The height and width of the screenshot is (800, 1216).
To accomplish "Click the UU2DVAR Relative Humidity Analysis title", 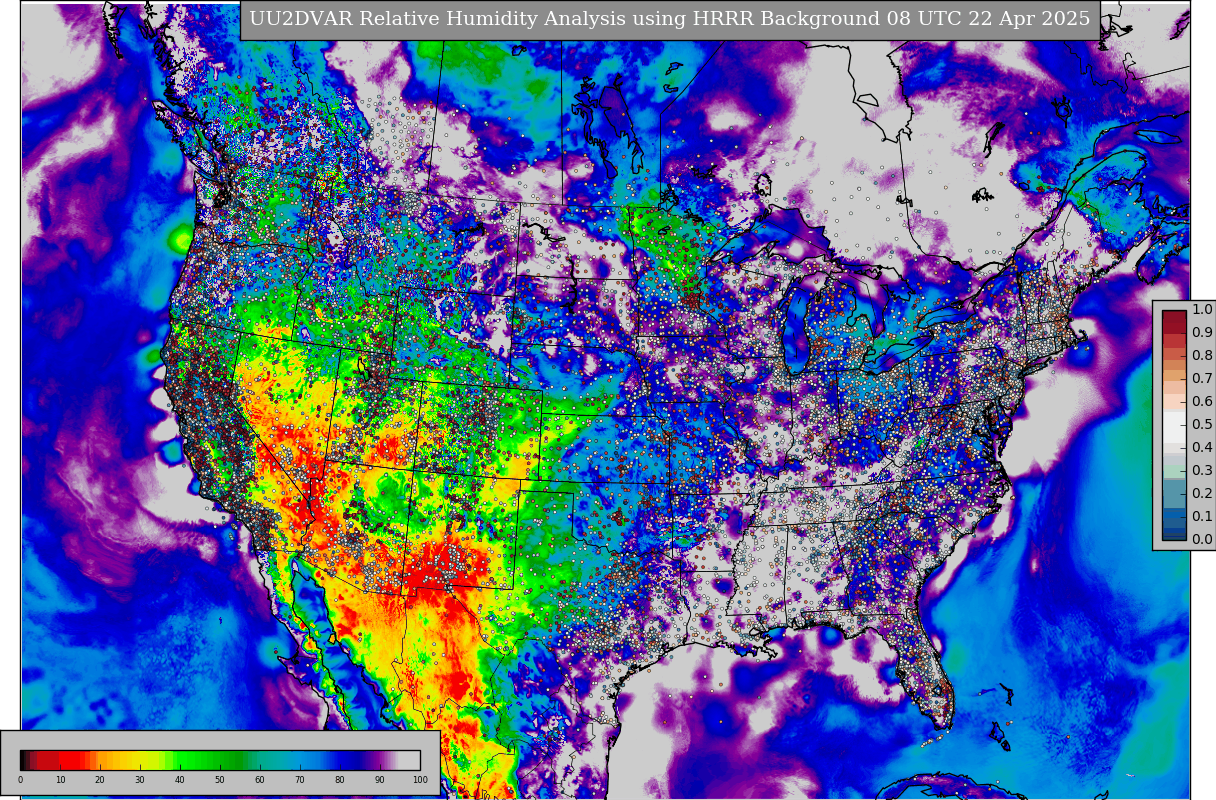I will (x=670, y=20).
